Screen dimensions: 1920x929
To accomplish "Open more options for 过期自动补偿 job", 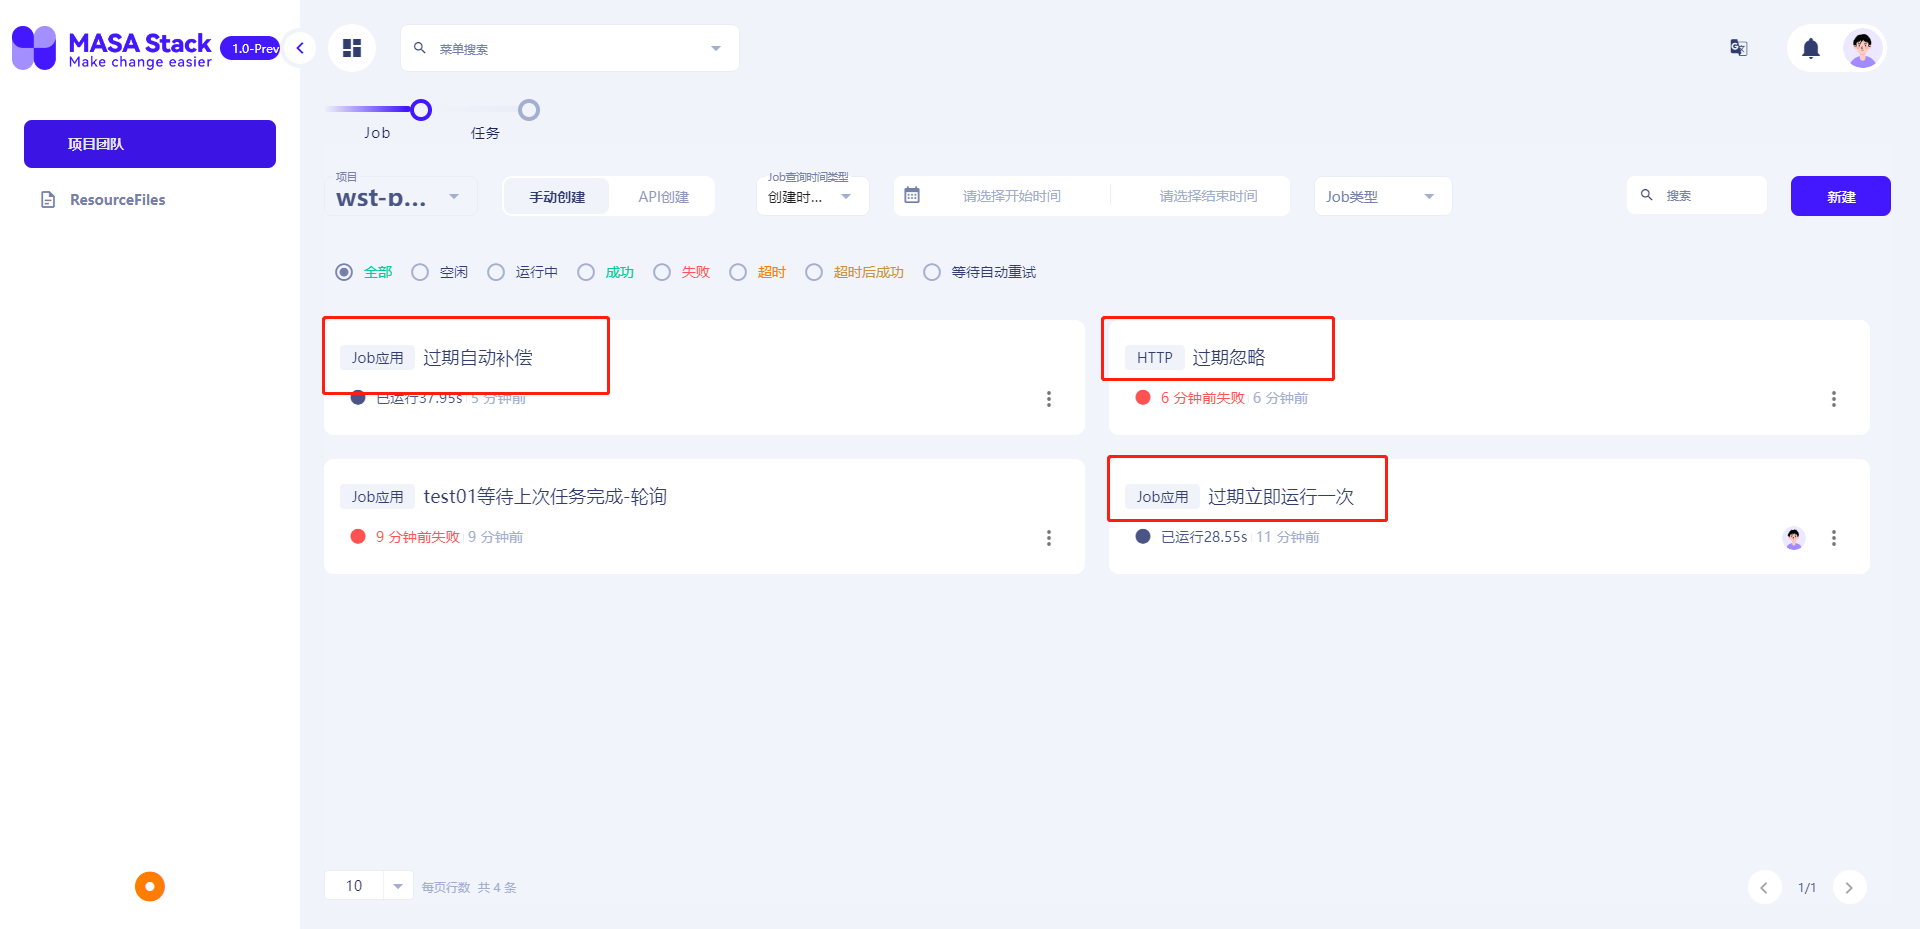I will click(x=1049, y=399).
